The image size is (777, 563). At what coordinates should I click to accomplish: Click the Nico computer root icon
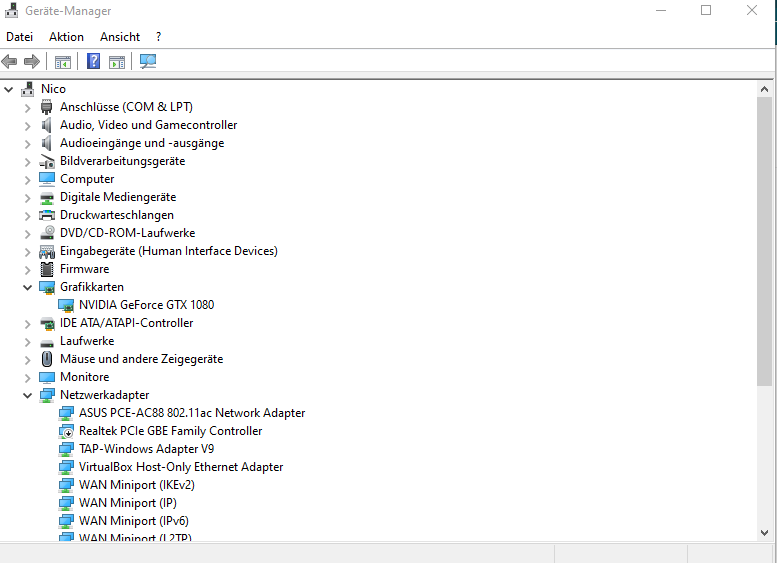[x=28, y=89]
